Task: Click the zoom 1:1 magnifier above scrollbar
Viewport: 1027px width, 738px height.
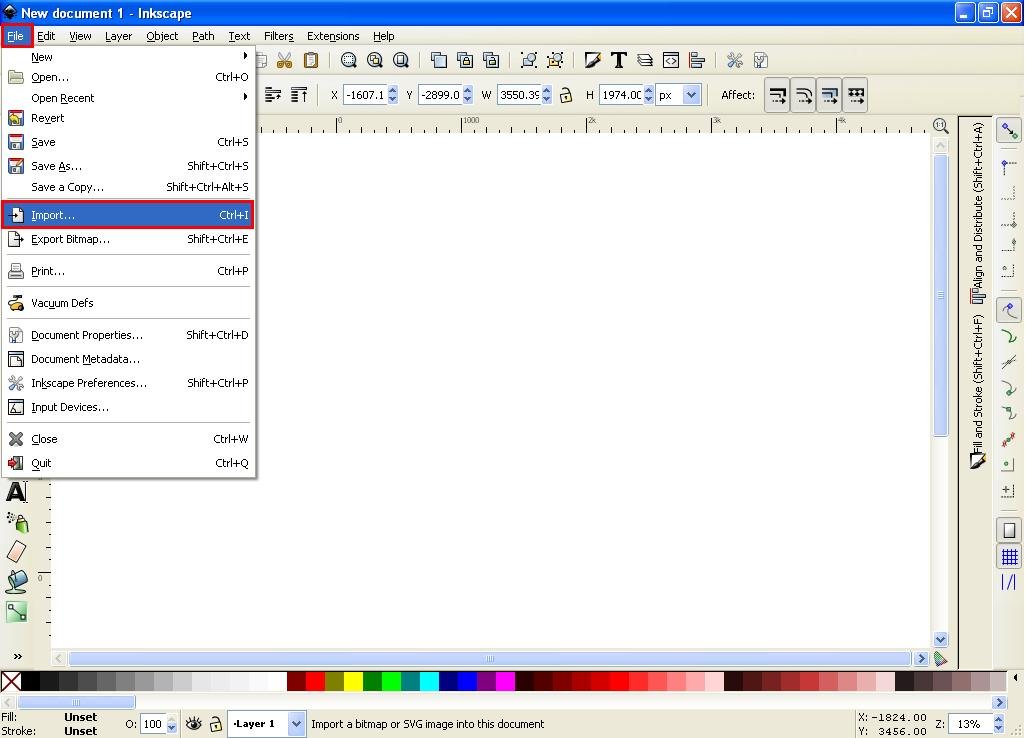Action: [x=941, y=126]
